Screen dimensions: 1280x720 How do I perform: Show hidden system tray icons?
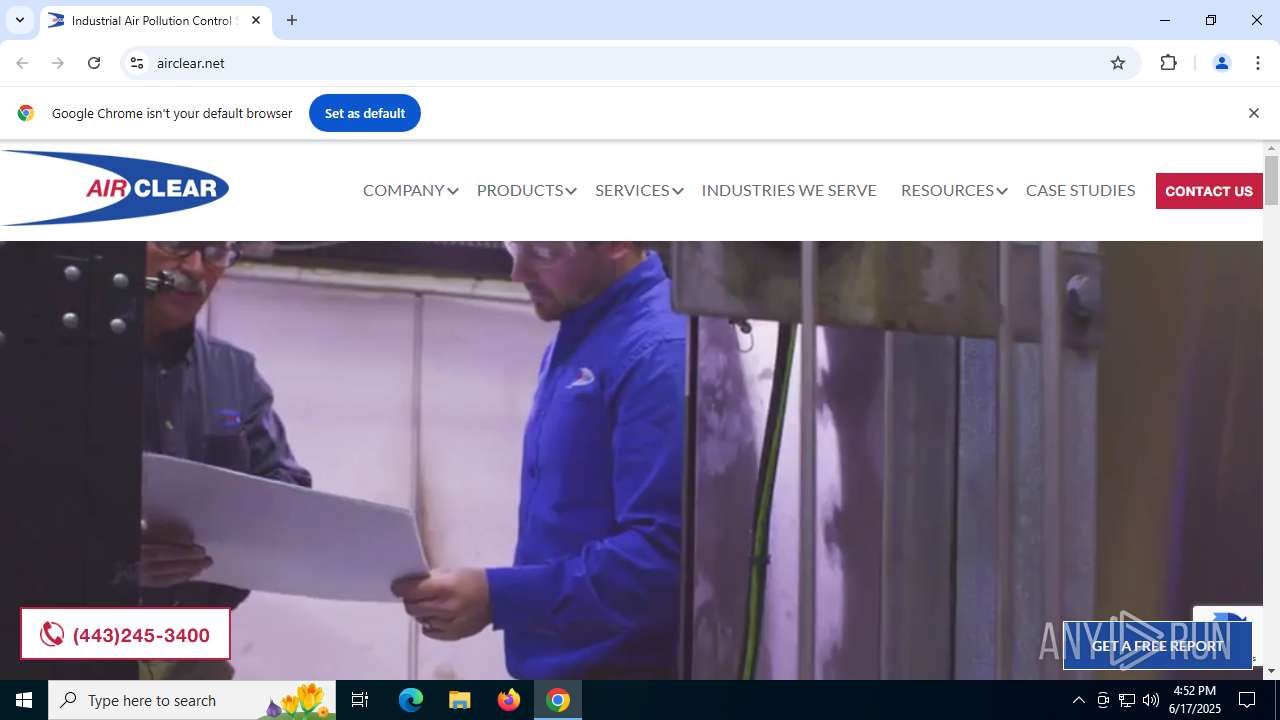1078,700
